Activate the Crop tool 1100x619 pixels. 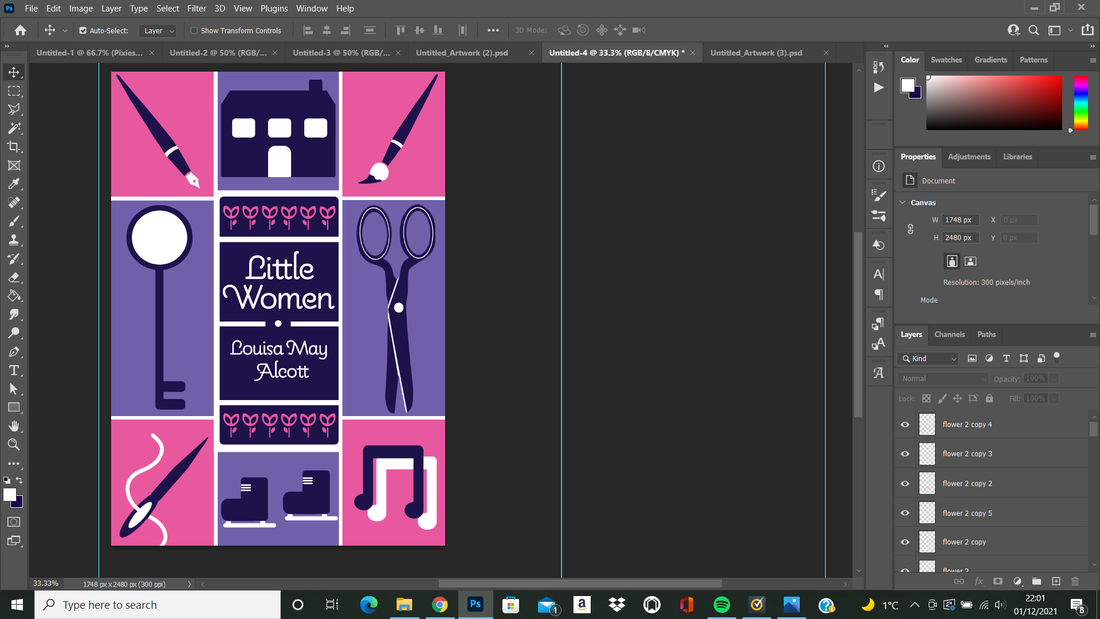[x=14, y=147]
